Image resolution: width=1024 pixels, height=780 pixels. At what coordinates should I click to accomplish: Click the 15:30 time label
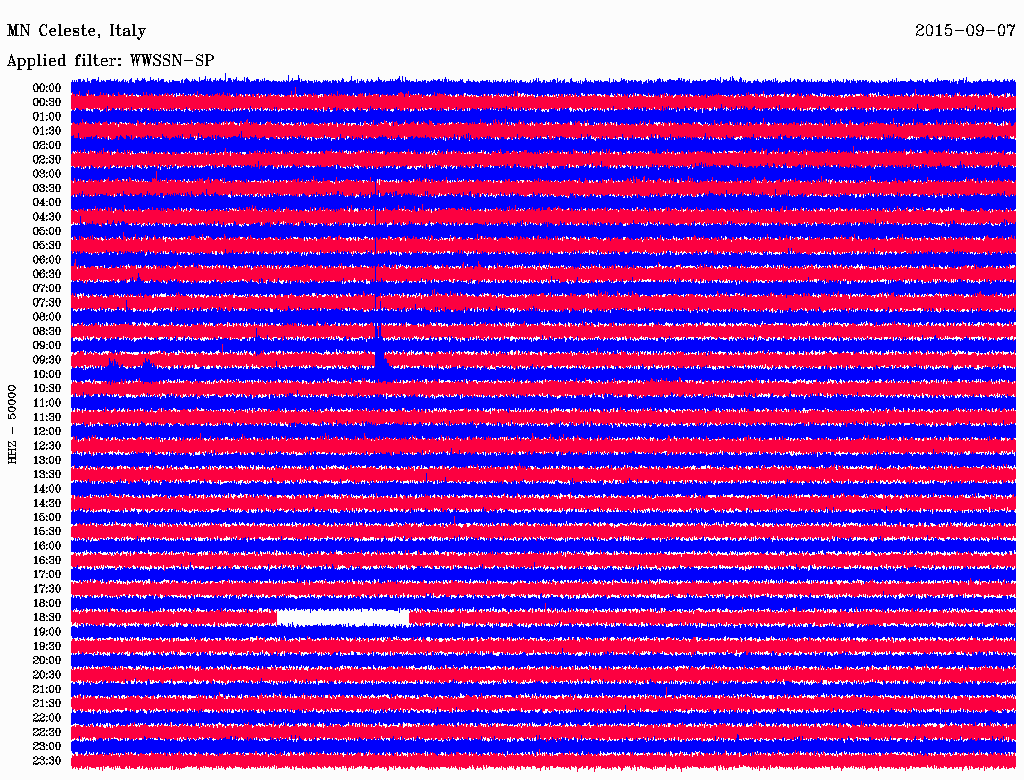coord(47,532)
